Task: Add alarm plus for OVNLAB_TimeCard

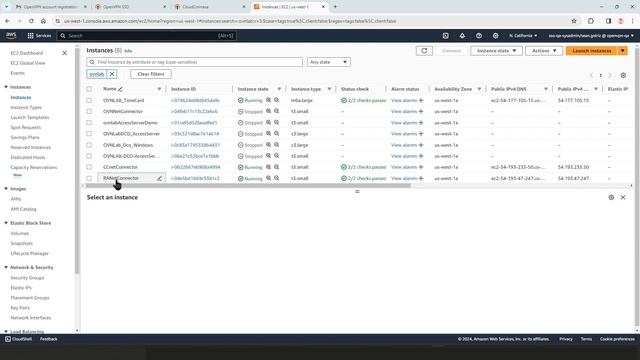Action: (x=421, y=100)
